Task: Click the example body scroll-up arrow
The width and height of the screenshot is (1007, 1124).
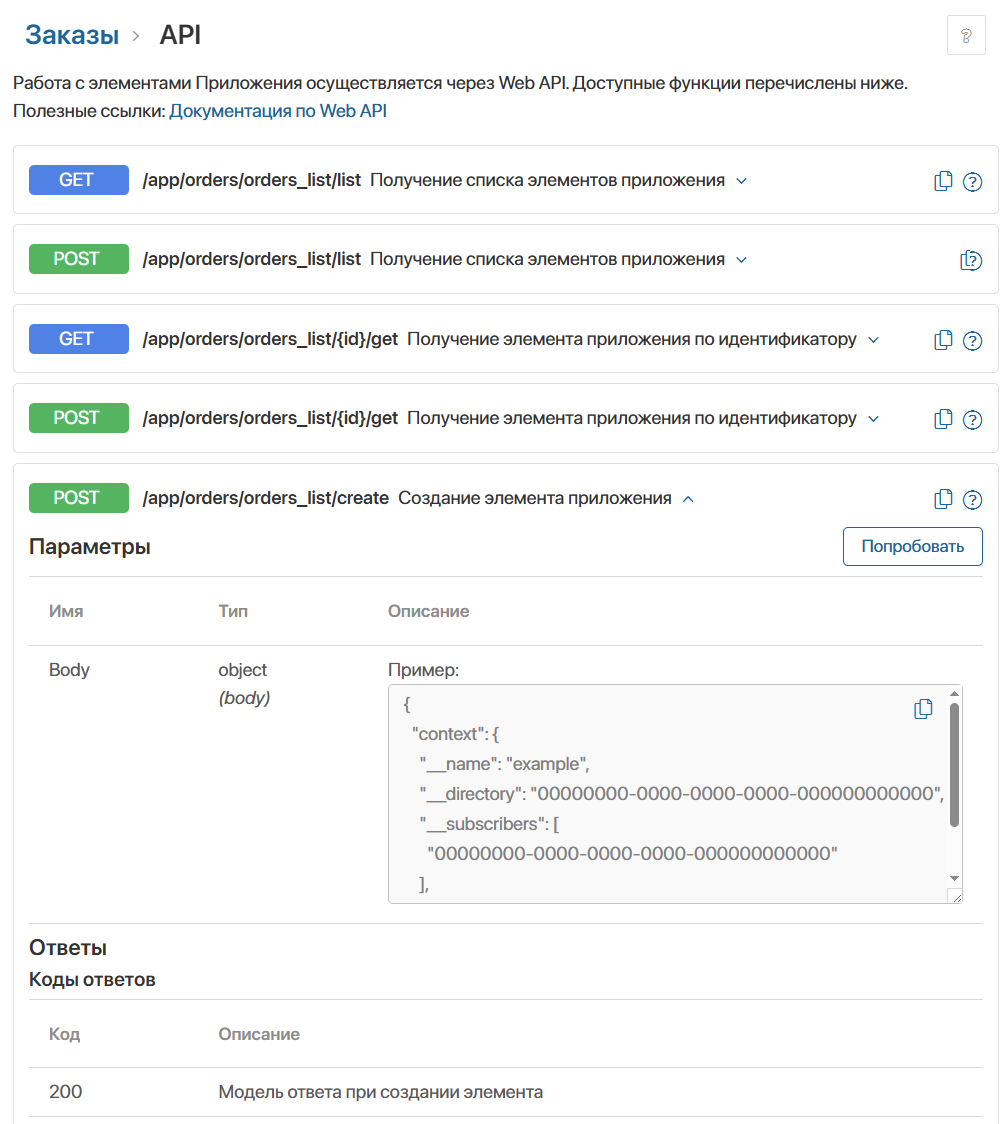Action: coord(954,693)
